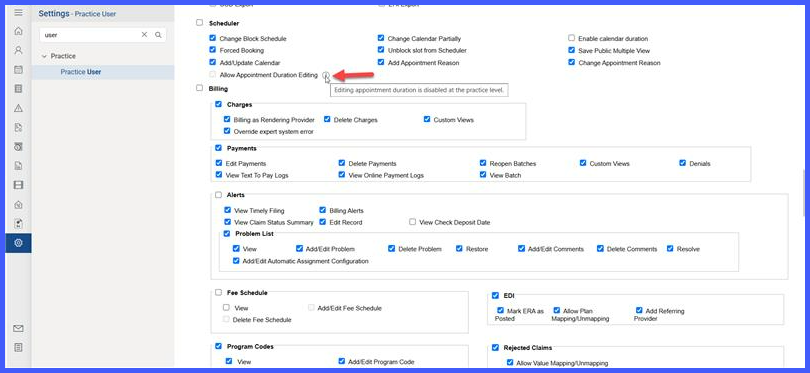Select the Settings gear sidebar icon
The image size is (810, 373).
18,243
